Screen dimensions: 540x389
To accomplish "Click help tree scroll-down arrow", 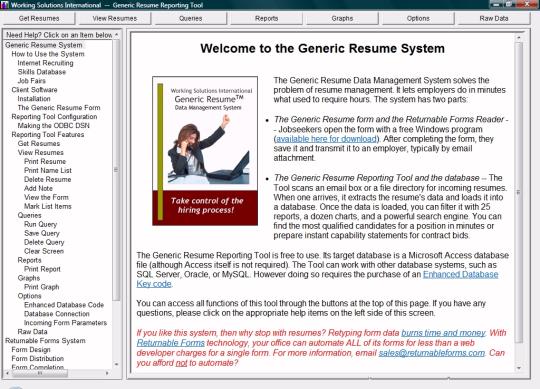I will coord(116,364).
